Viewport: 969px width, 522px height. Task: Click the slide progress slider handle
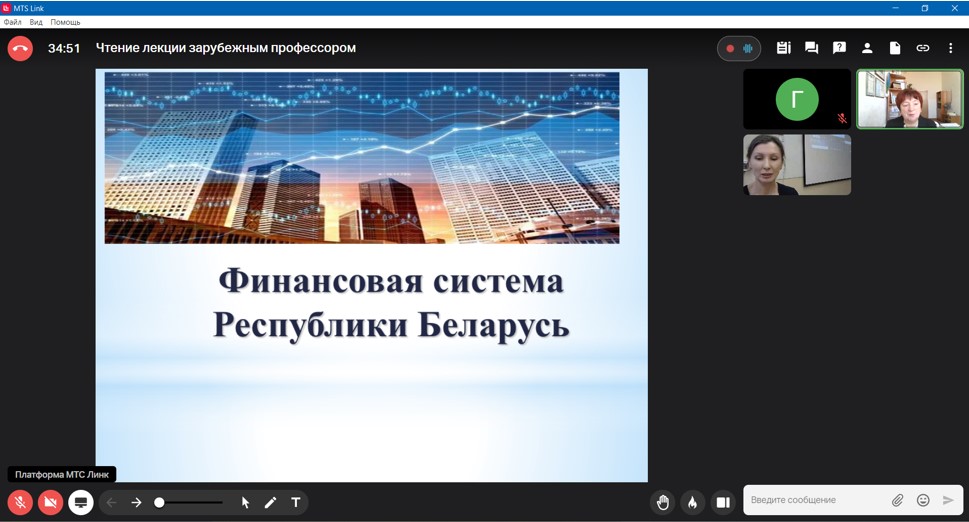click(159, 502)
